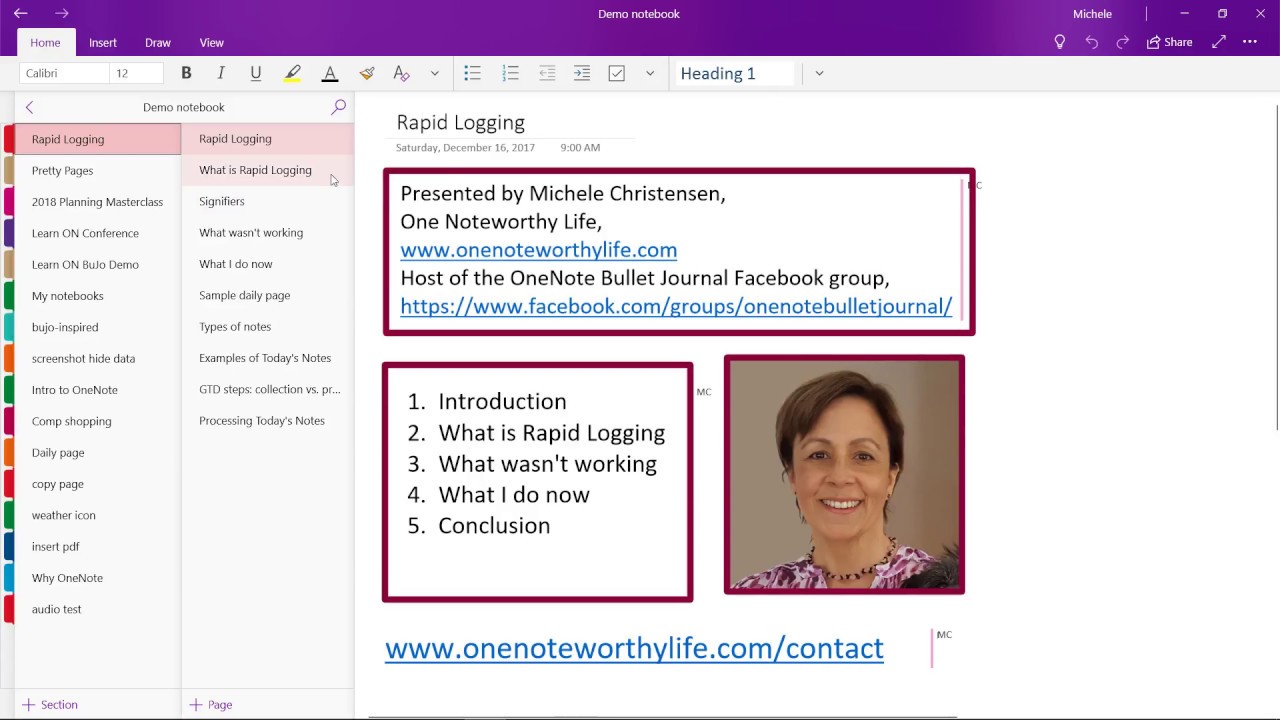This screenshot has height=720, width=1280.
Task: Toggle Italic formatting
Action: coord(221,73)
